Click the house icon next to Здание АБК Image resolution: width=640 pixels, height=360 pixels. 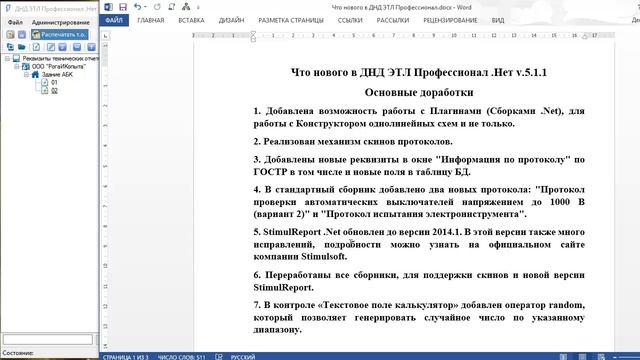tap(36, 75)
